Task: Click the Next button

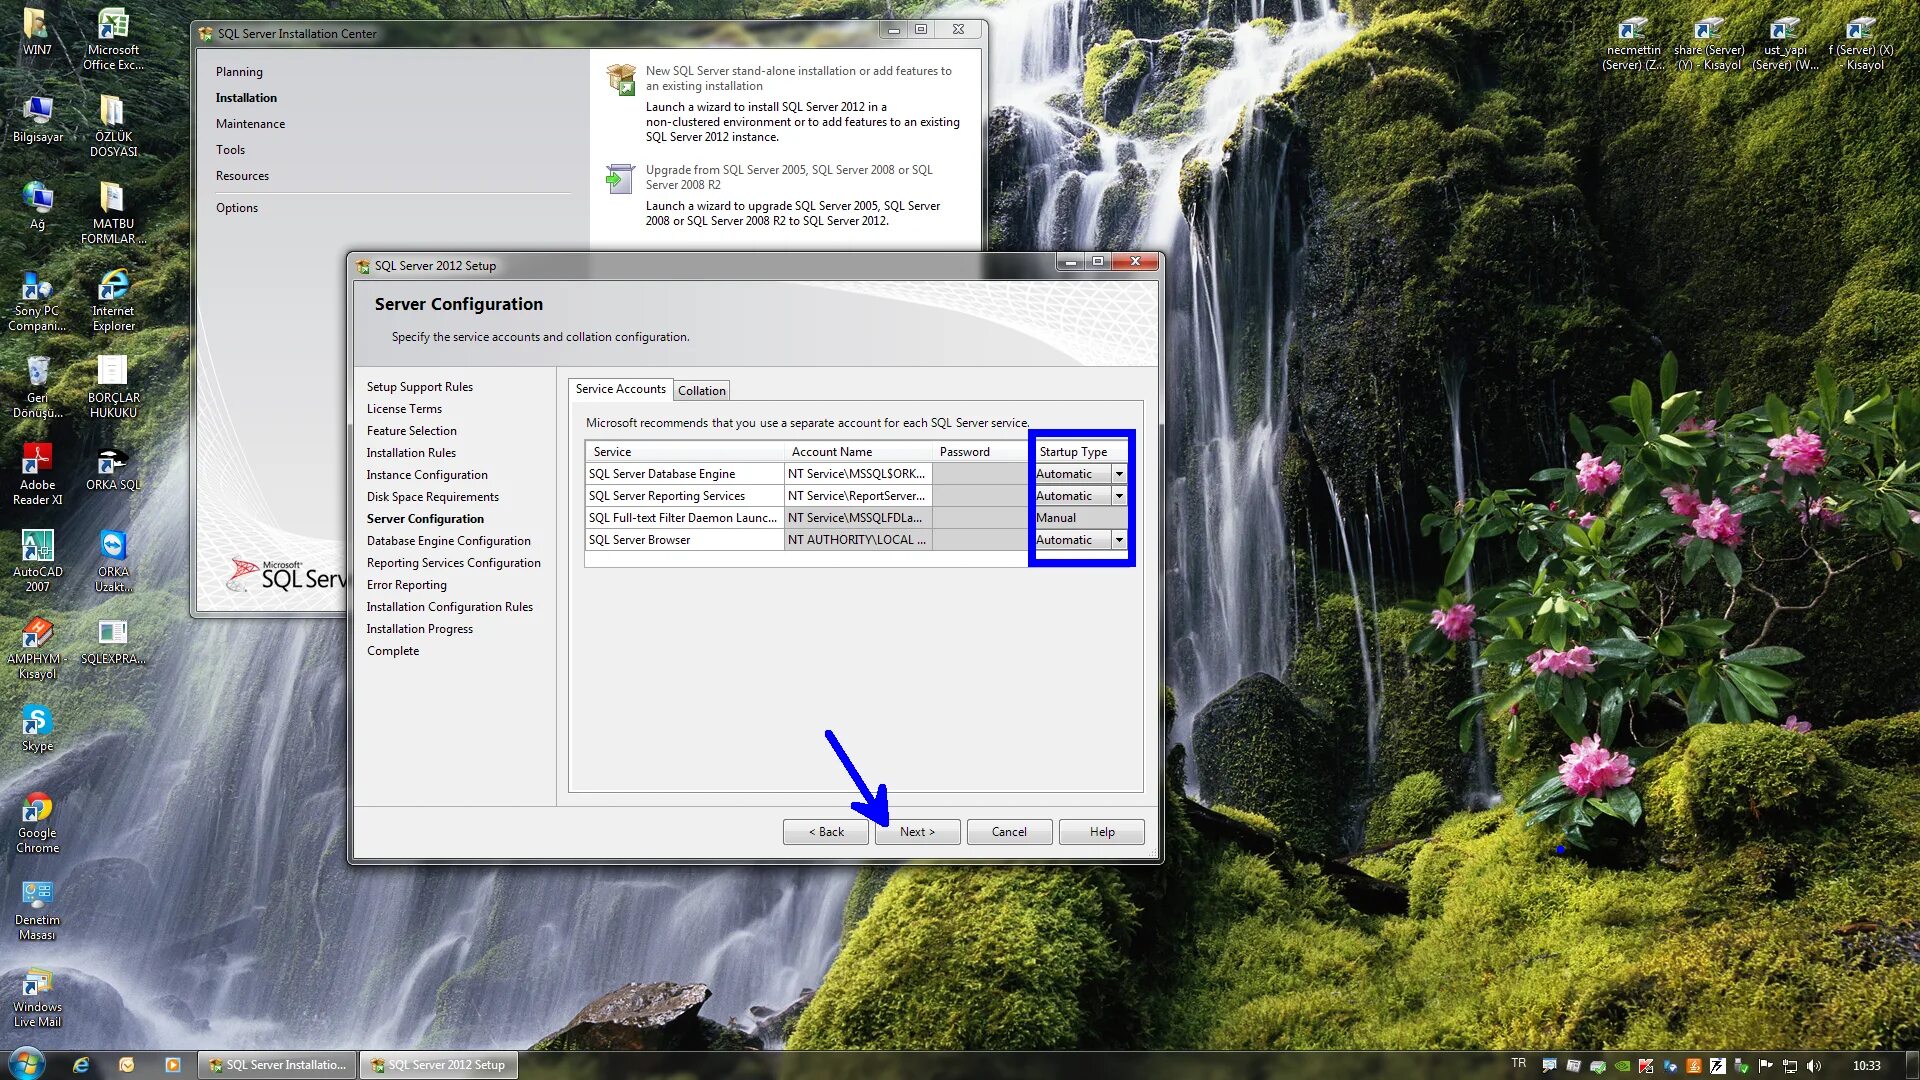Action: (917, 832)
